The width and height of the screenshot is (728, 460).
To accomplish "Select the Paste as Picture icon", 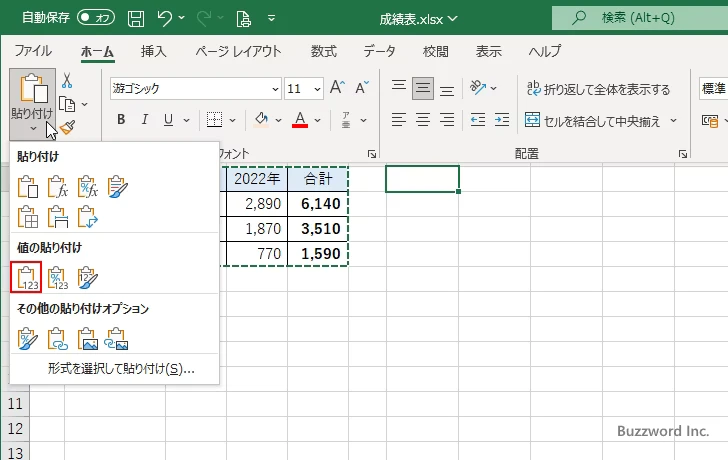I will click(88, 338).
